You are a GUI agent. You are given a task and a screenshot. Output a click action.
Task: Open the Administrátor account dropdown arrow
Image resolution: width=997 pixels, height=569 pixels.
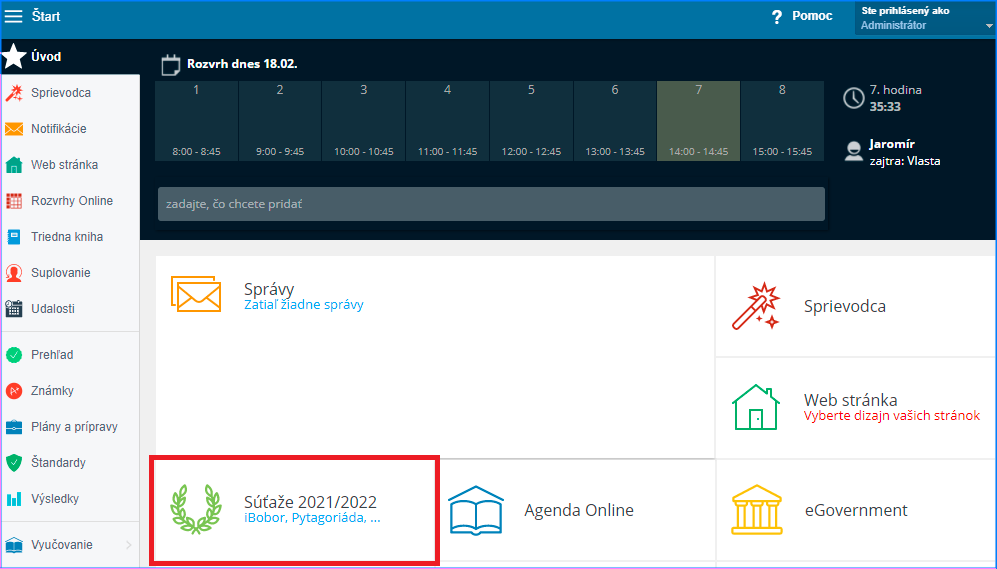(989, 26)
